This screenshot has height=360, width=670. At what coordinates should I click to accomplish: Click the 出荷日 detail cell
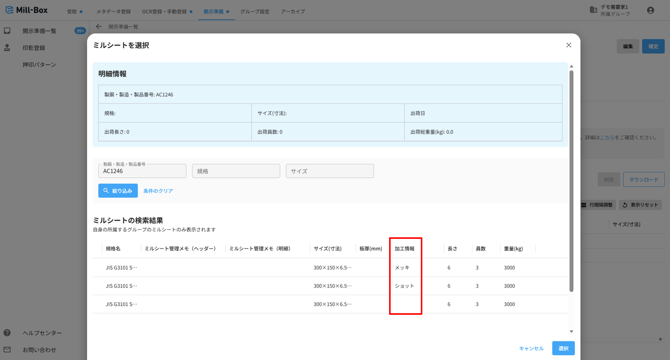(x=483, y=113)
